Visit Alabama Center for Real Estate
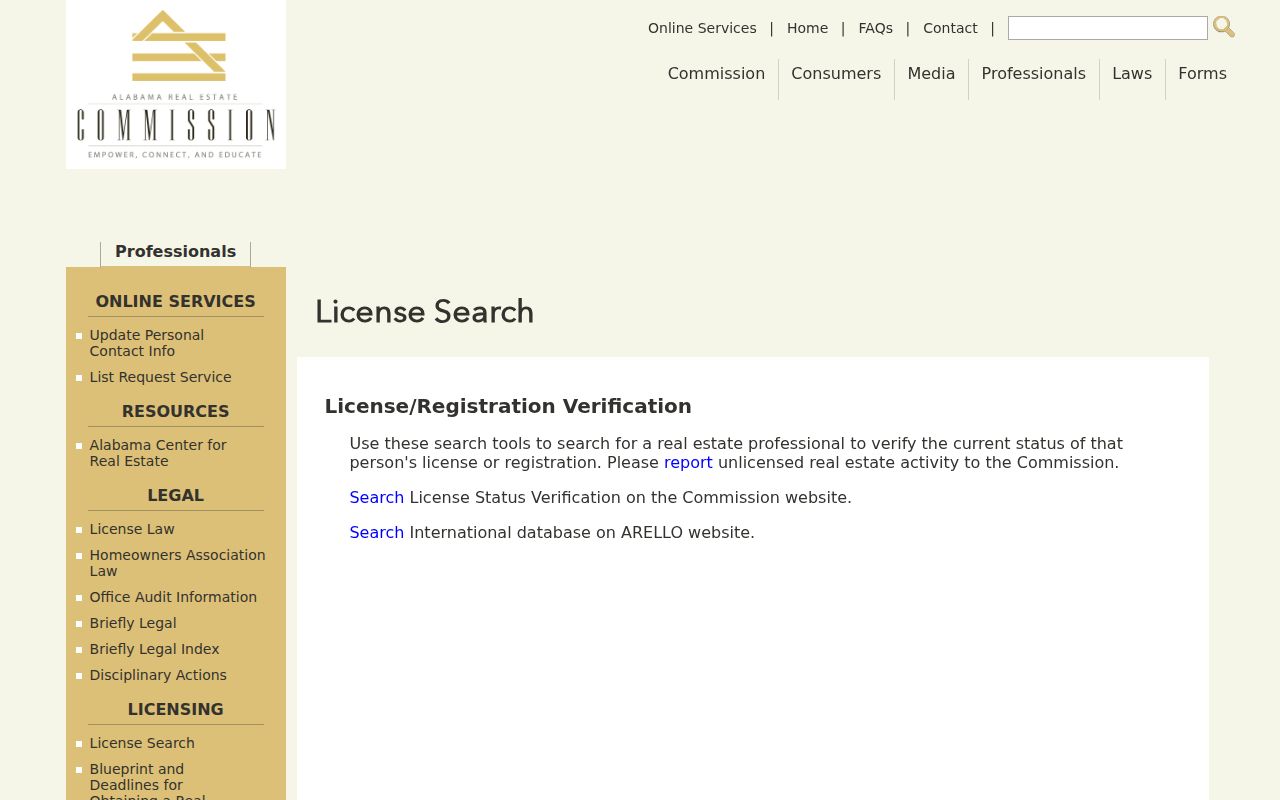This screenshot has width=1280, height=800. point(158,453)
